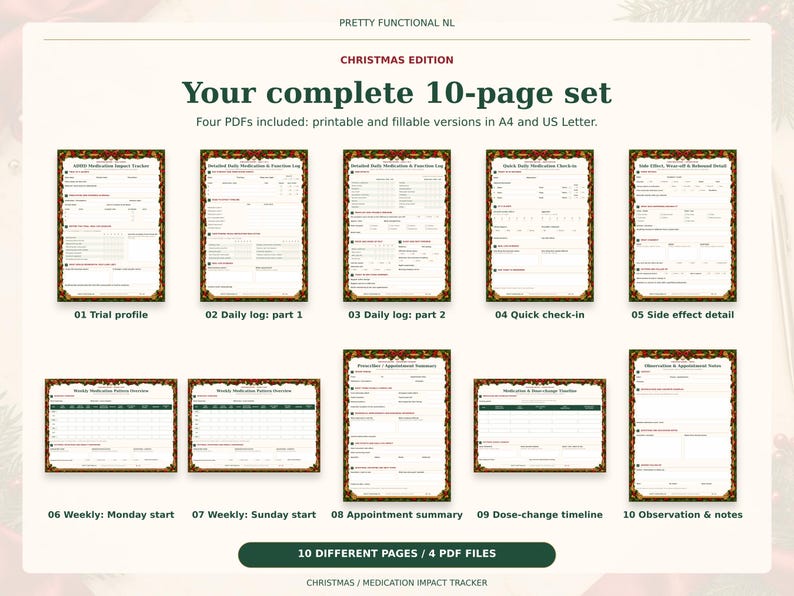Click the '07 Weekly: Sunday start' caption

coord(254,514)
